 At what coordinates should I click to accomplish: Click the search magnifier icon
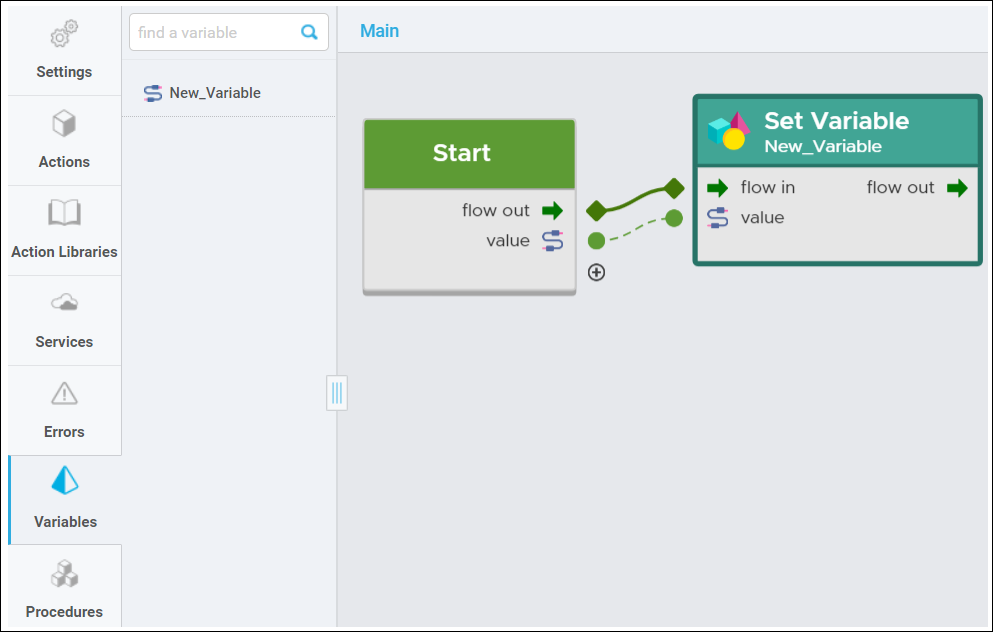[309, 32]
